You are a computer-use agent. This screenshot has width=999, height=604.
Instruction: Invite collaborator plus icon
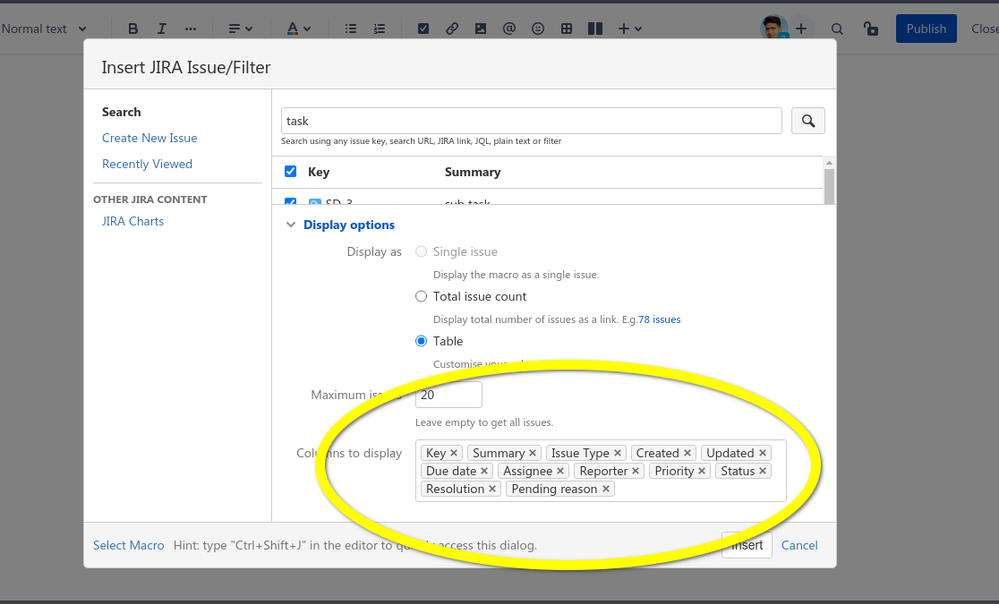(x=801, y=29)
